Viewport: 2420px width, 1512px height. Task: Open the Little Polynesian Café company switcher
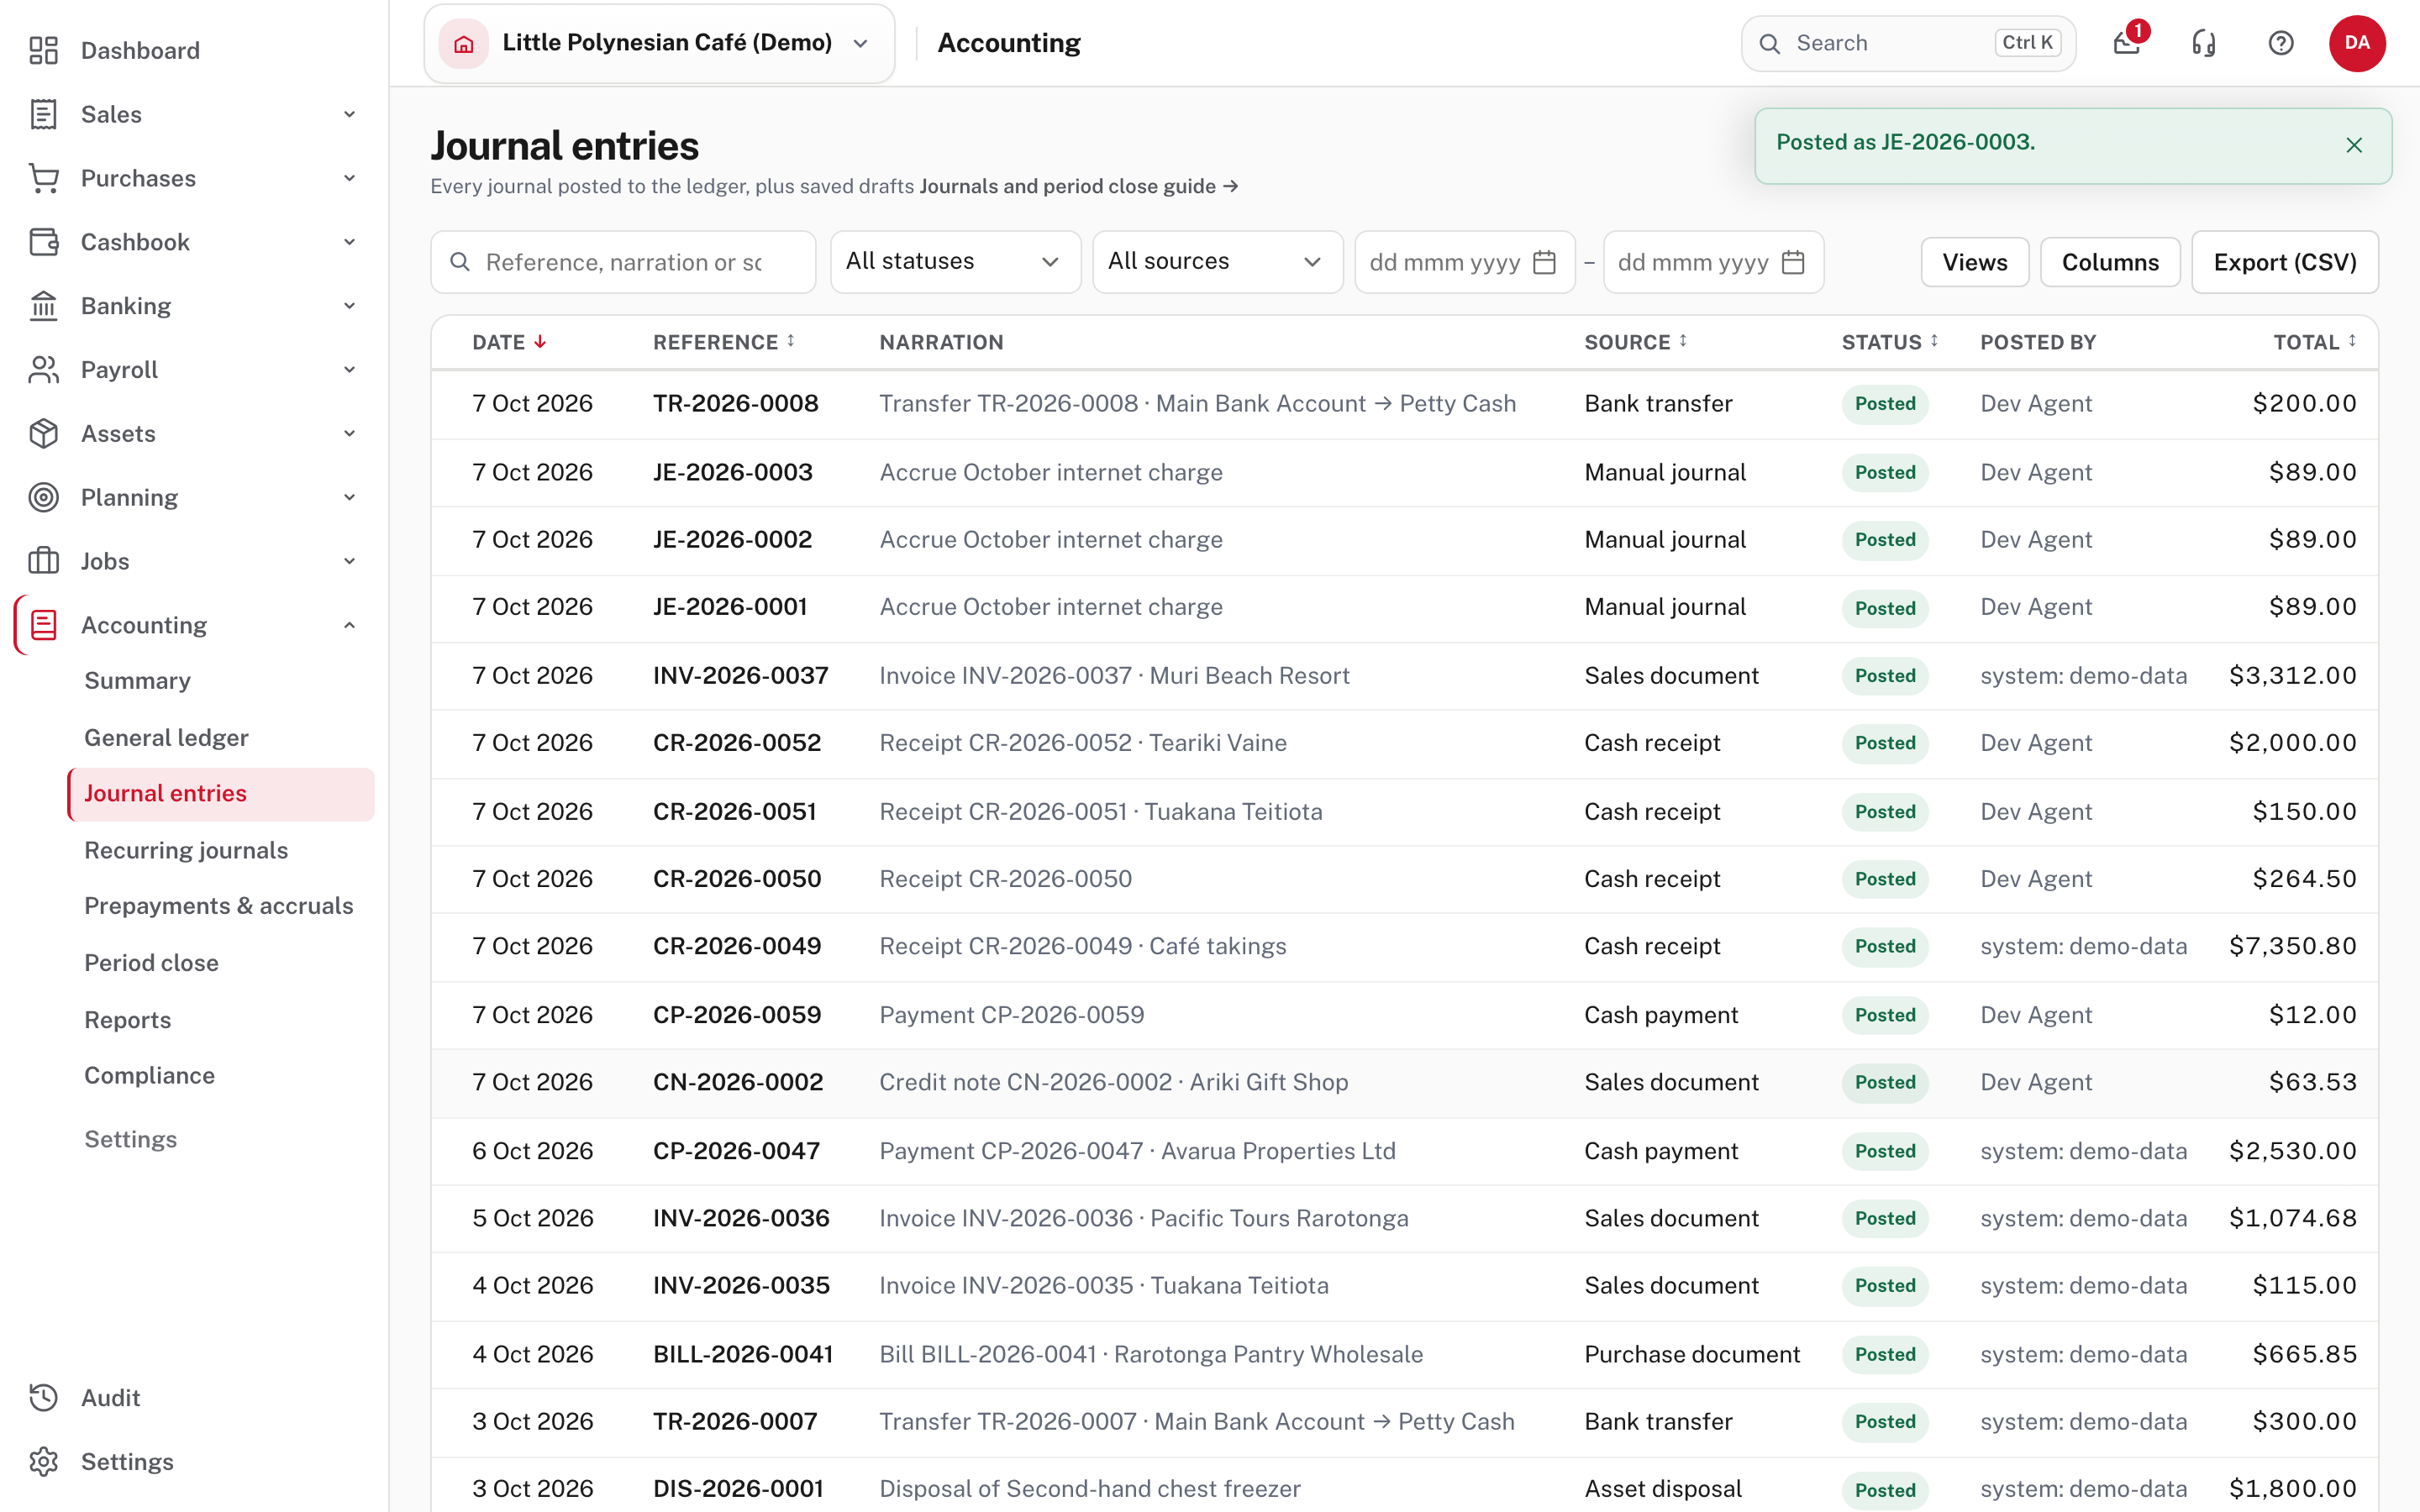(x=659, y=43)
